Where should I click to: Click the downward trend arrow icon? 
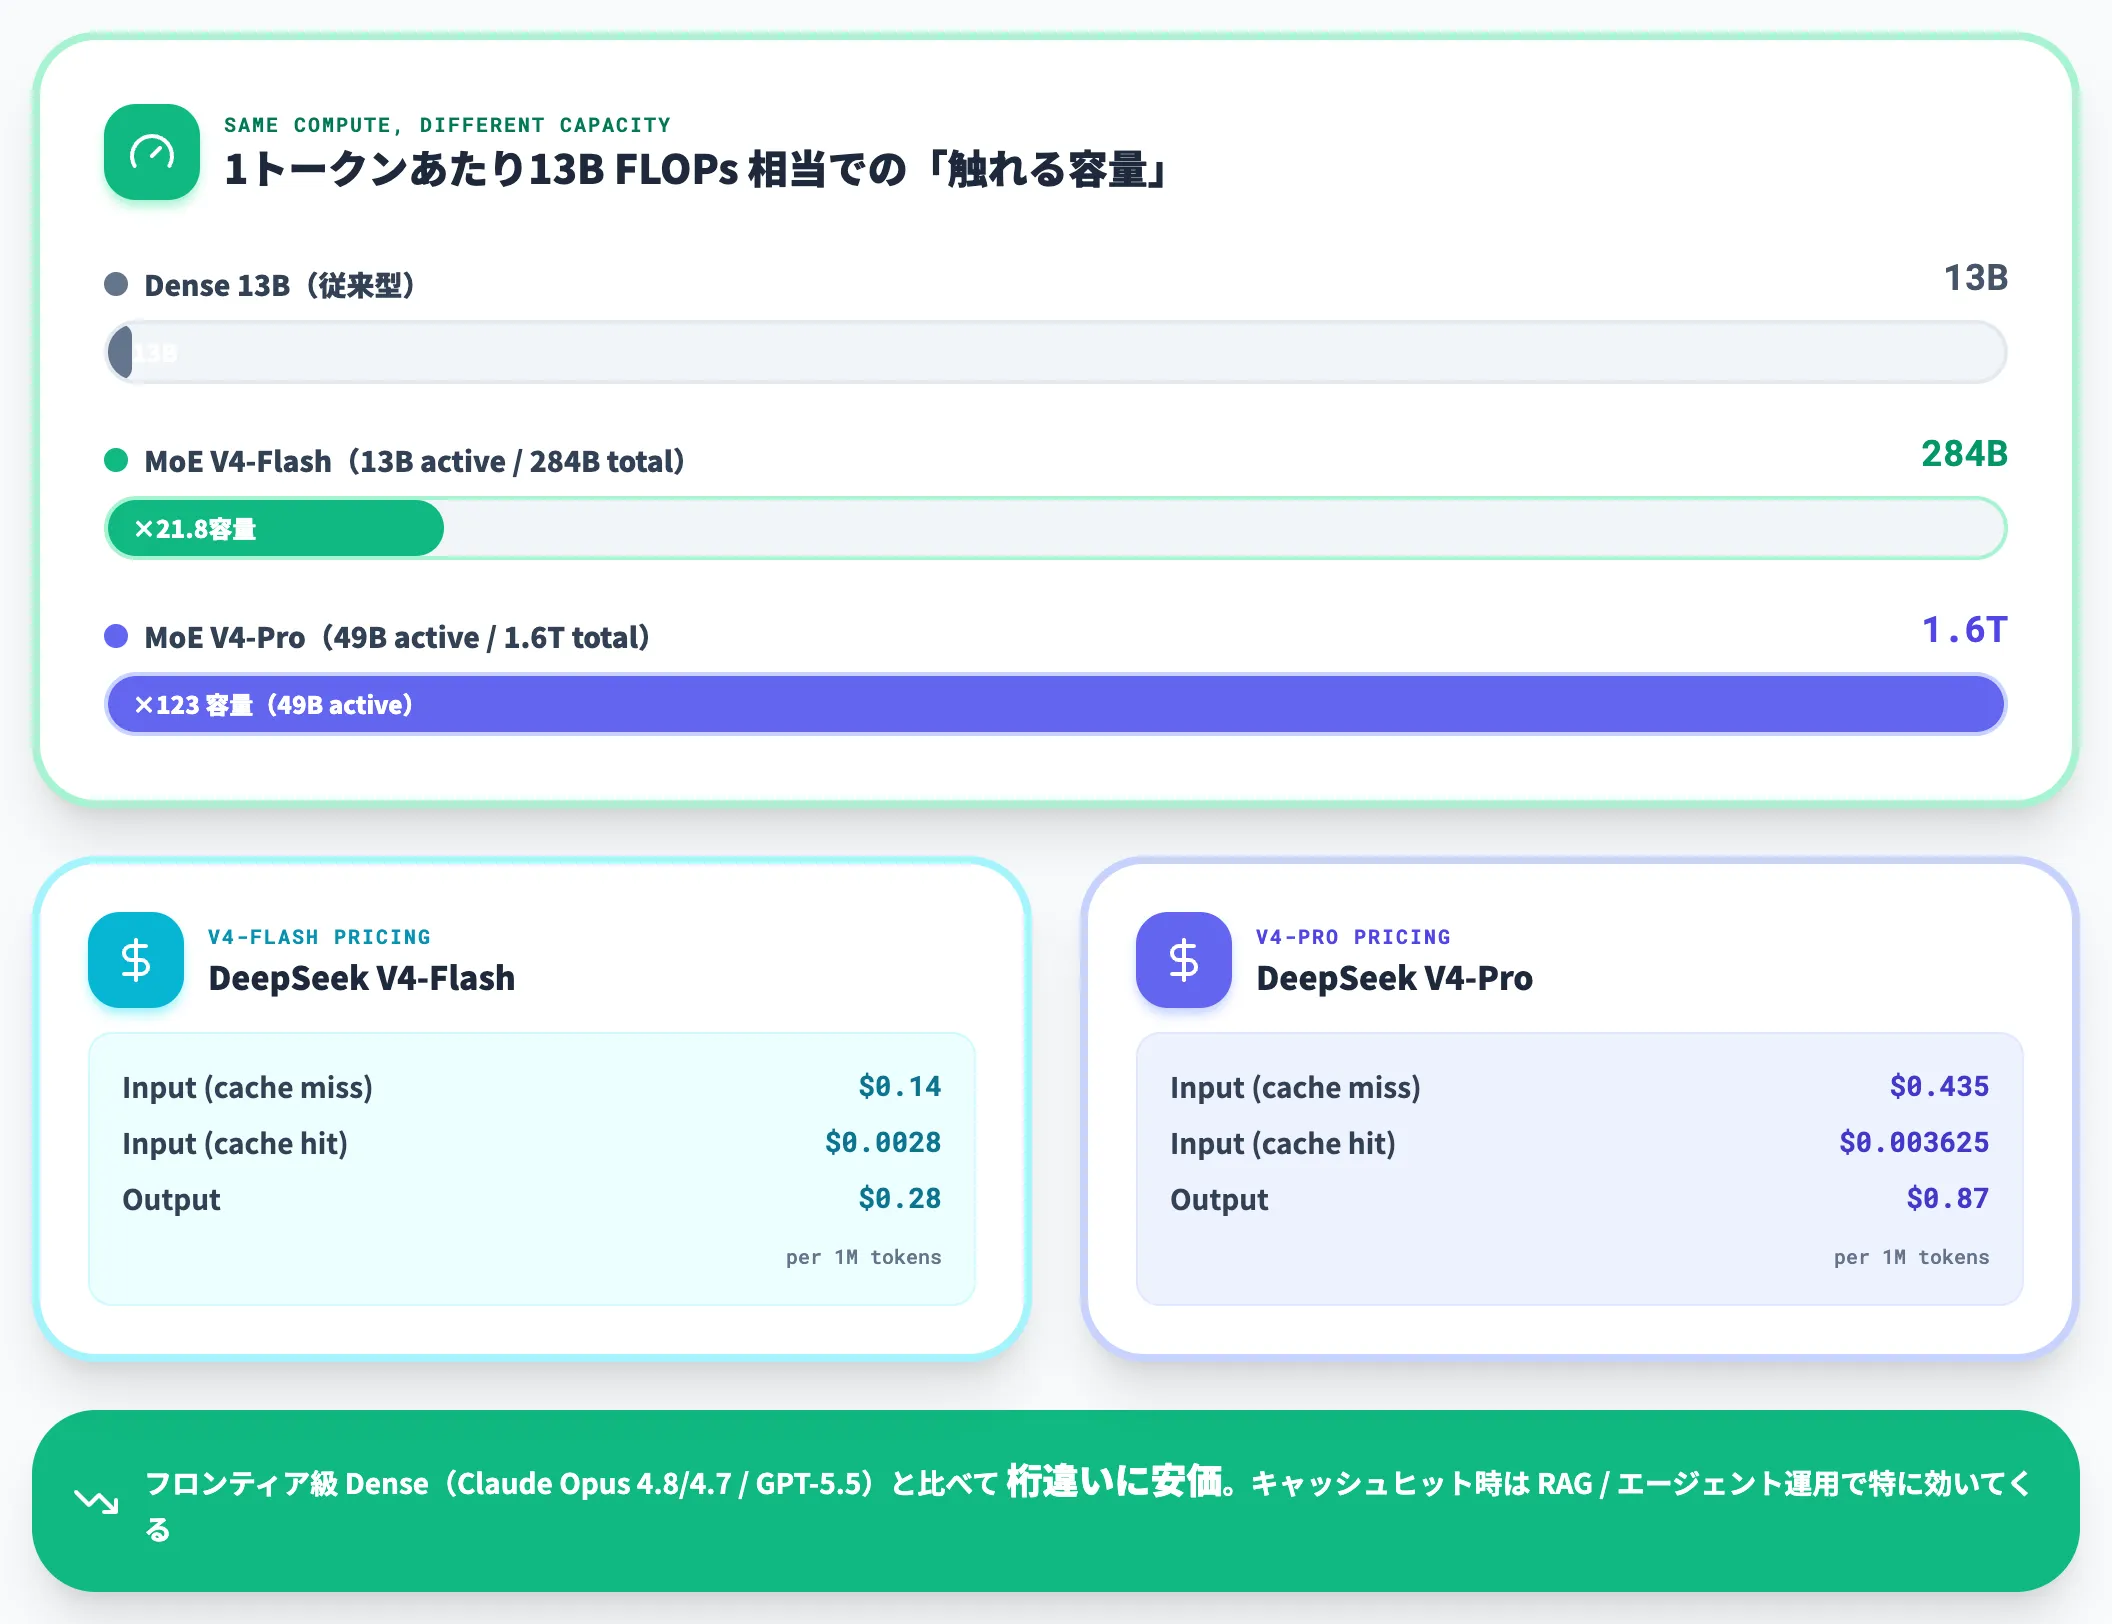pos(97,1501)
